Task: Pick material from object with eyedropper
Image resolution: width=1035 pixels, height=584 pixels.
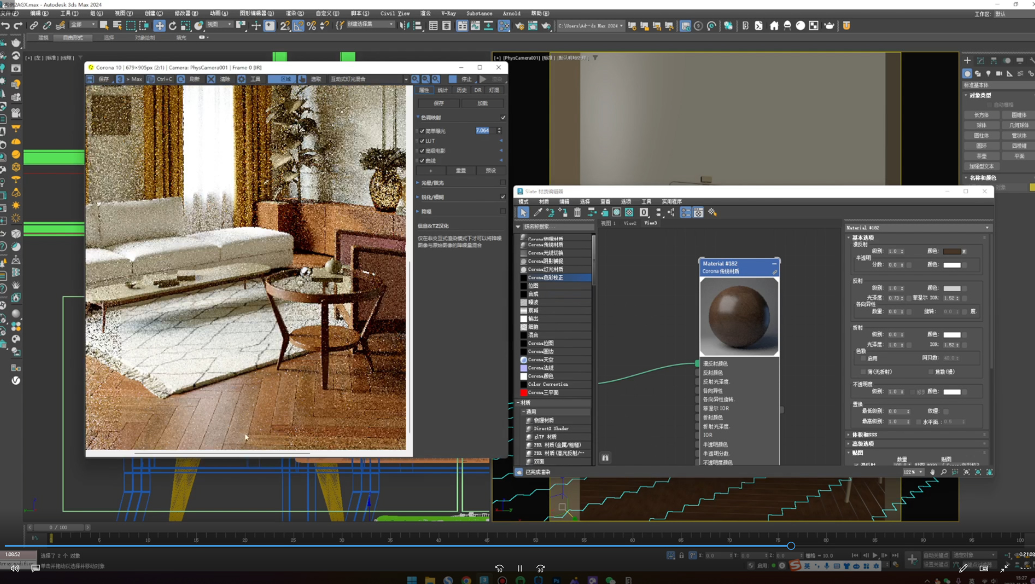Action: (537, 212)
